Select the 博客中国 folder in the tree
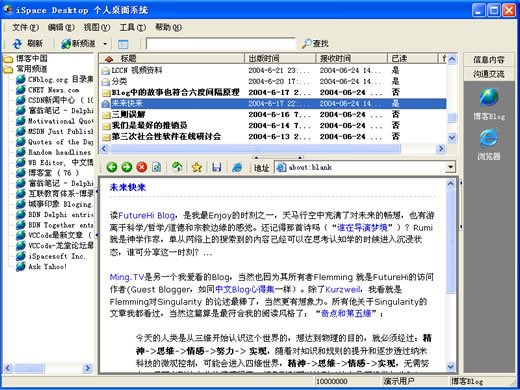Viewport: 520px width, 390px height. coord(32,59)
